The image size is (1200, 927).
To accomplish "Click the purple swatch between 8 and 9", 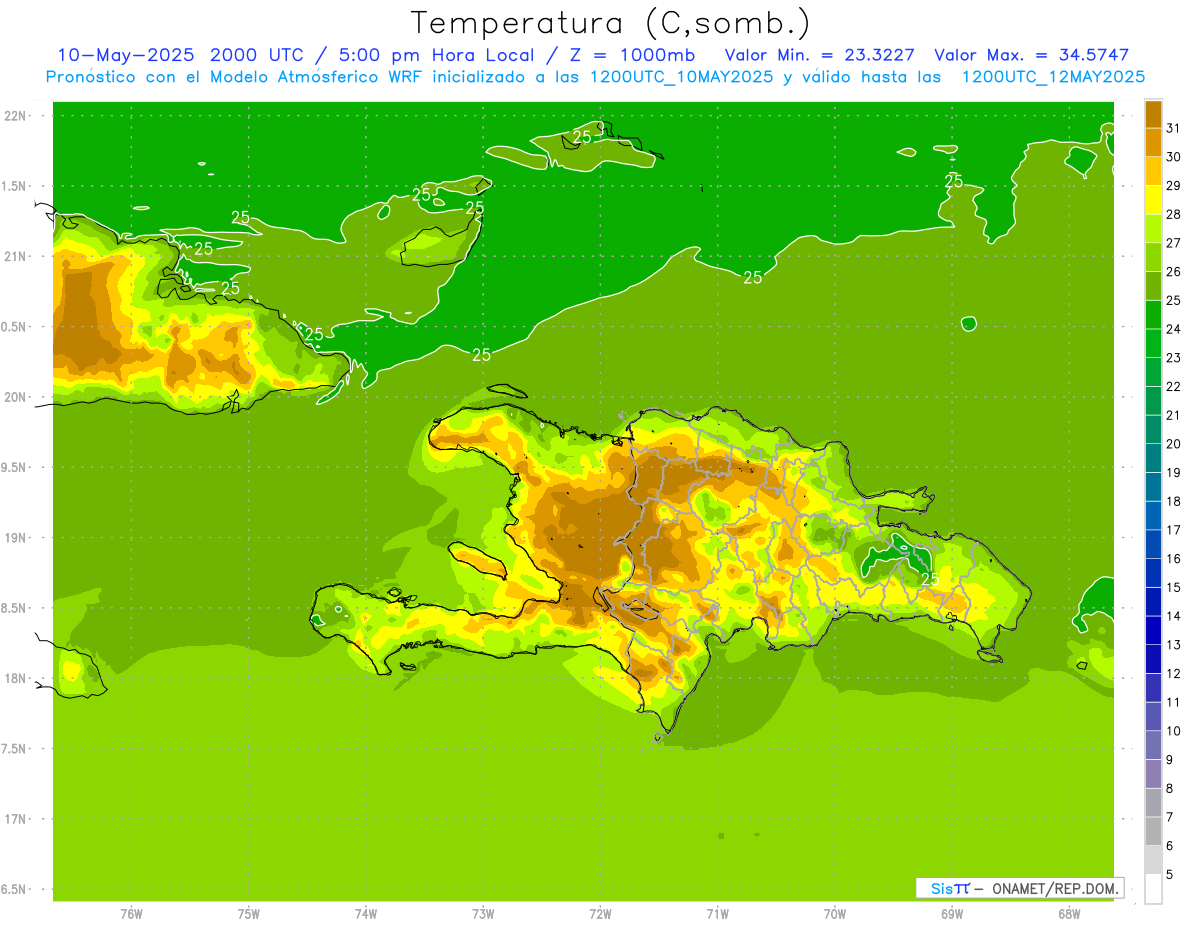I will 1153,774.
